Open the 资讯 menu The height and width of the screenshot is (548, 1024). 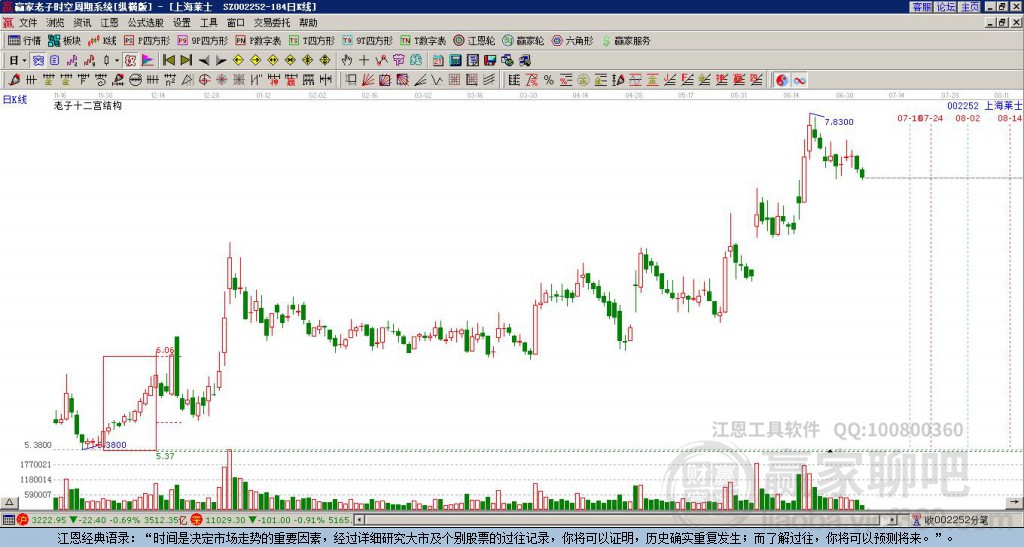pyautogui.click(x=82, y=23)
